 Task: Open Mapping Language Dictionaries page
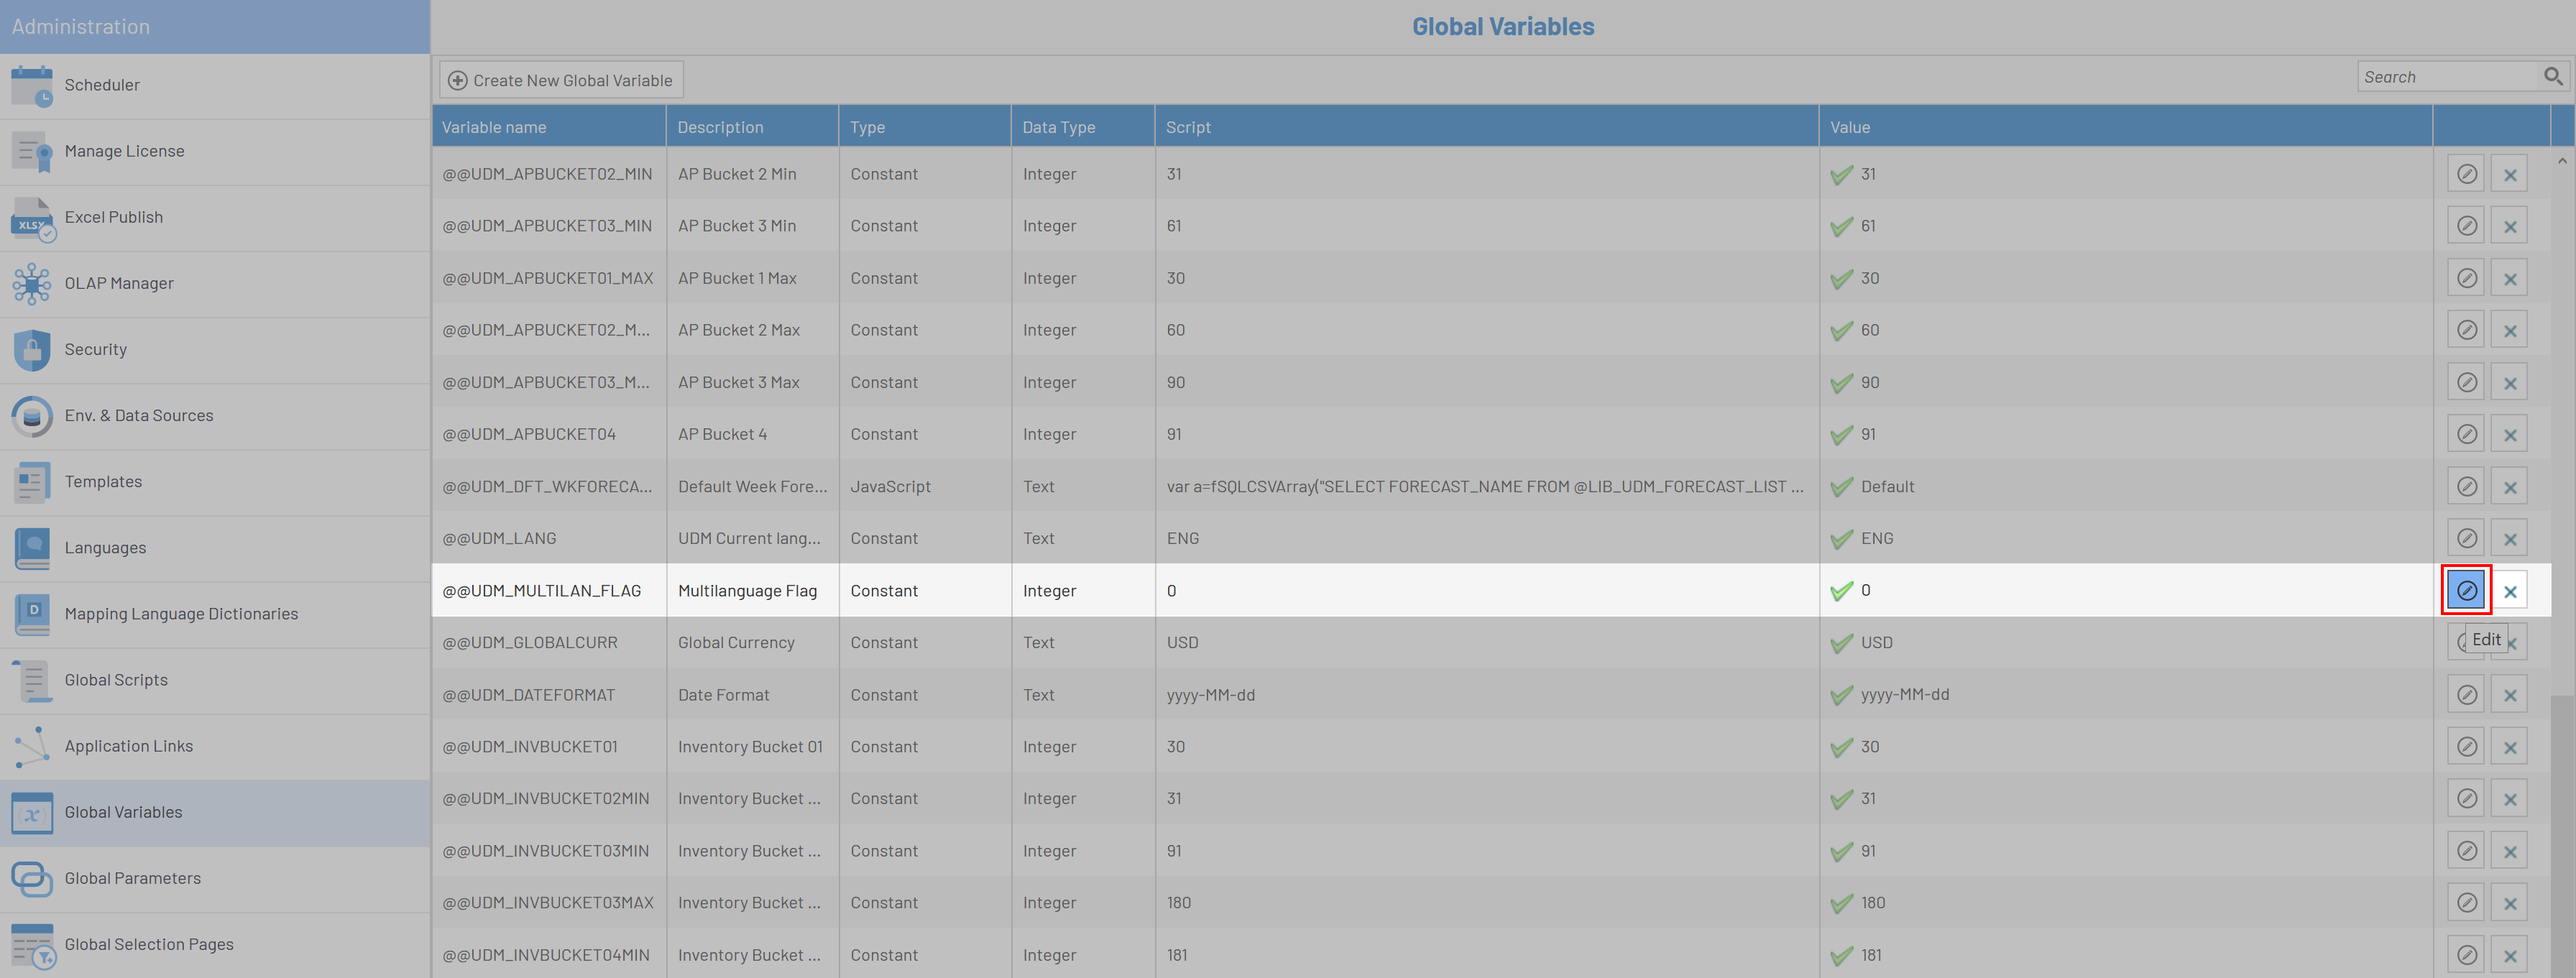click(181, 614)
